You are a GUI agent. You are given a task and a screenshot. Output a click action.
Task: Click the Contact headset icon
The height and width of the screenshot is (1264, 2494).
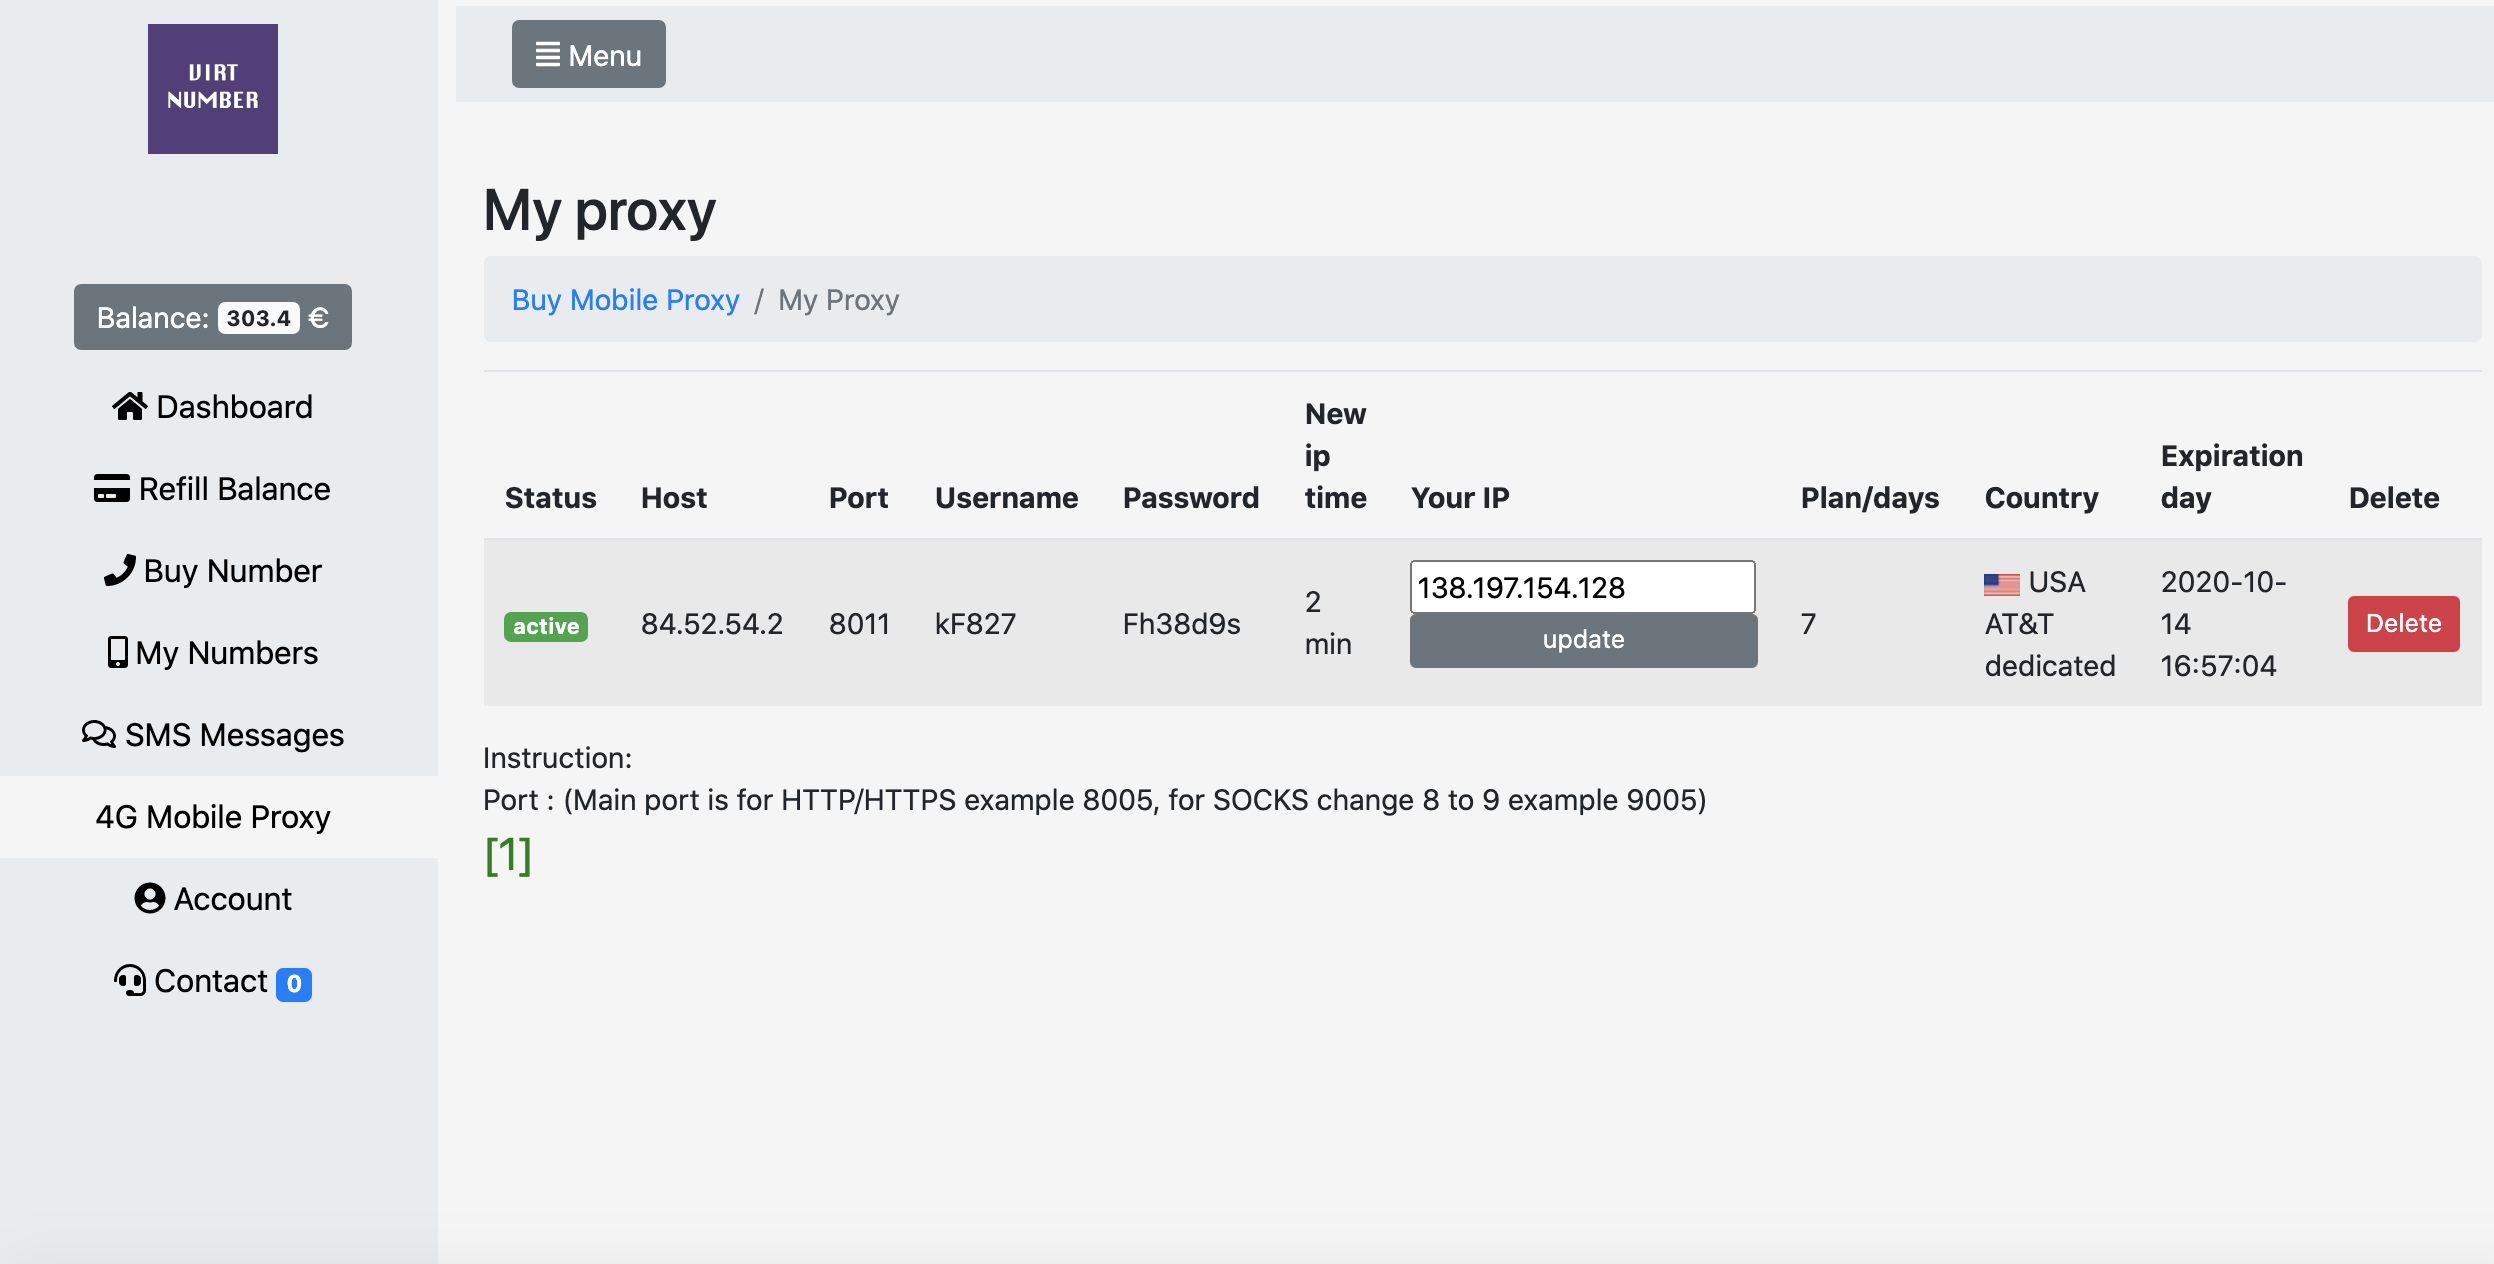point(130,980)
